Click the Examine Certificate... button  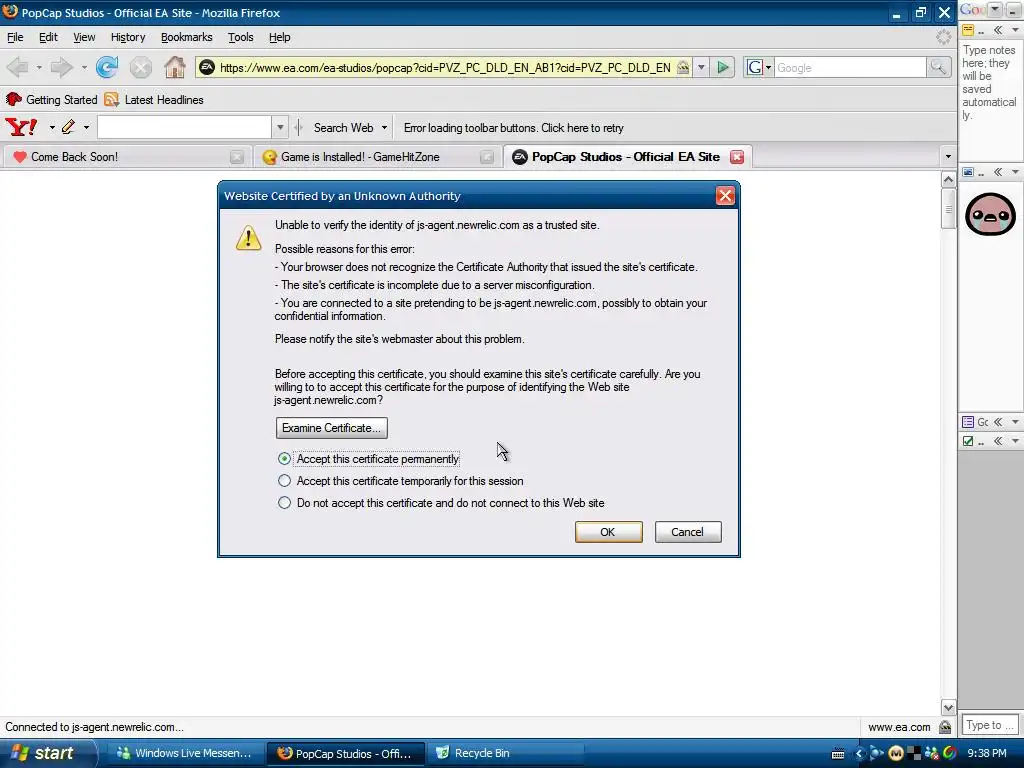pyautogui.click(x=331, y=428)
